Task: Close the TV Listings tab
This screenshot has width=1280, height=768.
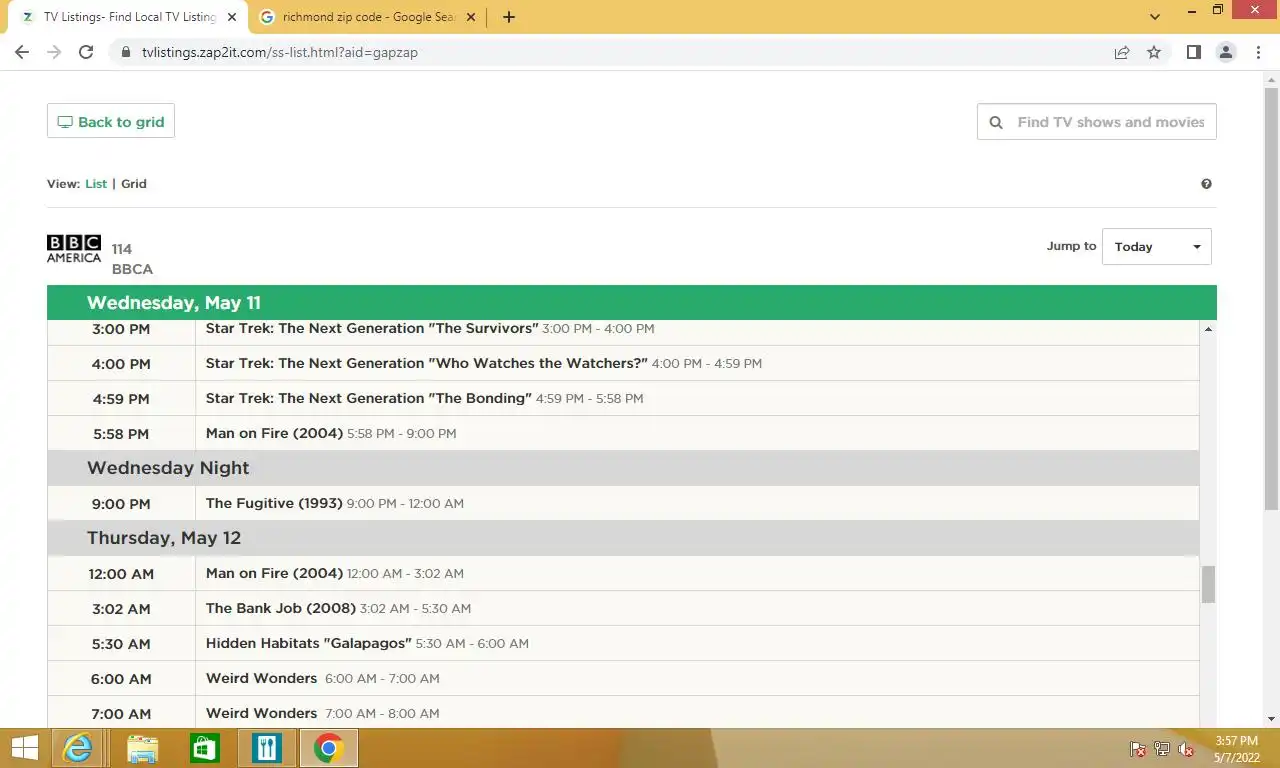Action: (x=232, y=17)
